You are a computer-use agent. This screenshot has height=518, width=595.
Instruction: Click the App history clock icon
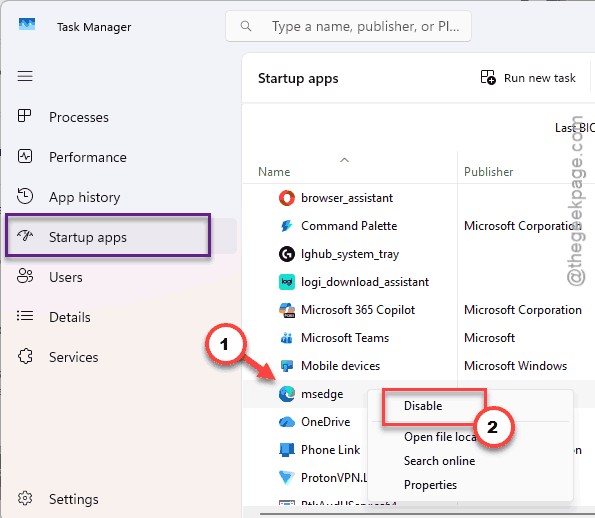pos(25,196)
